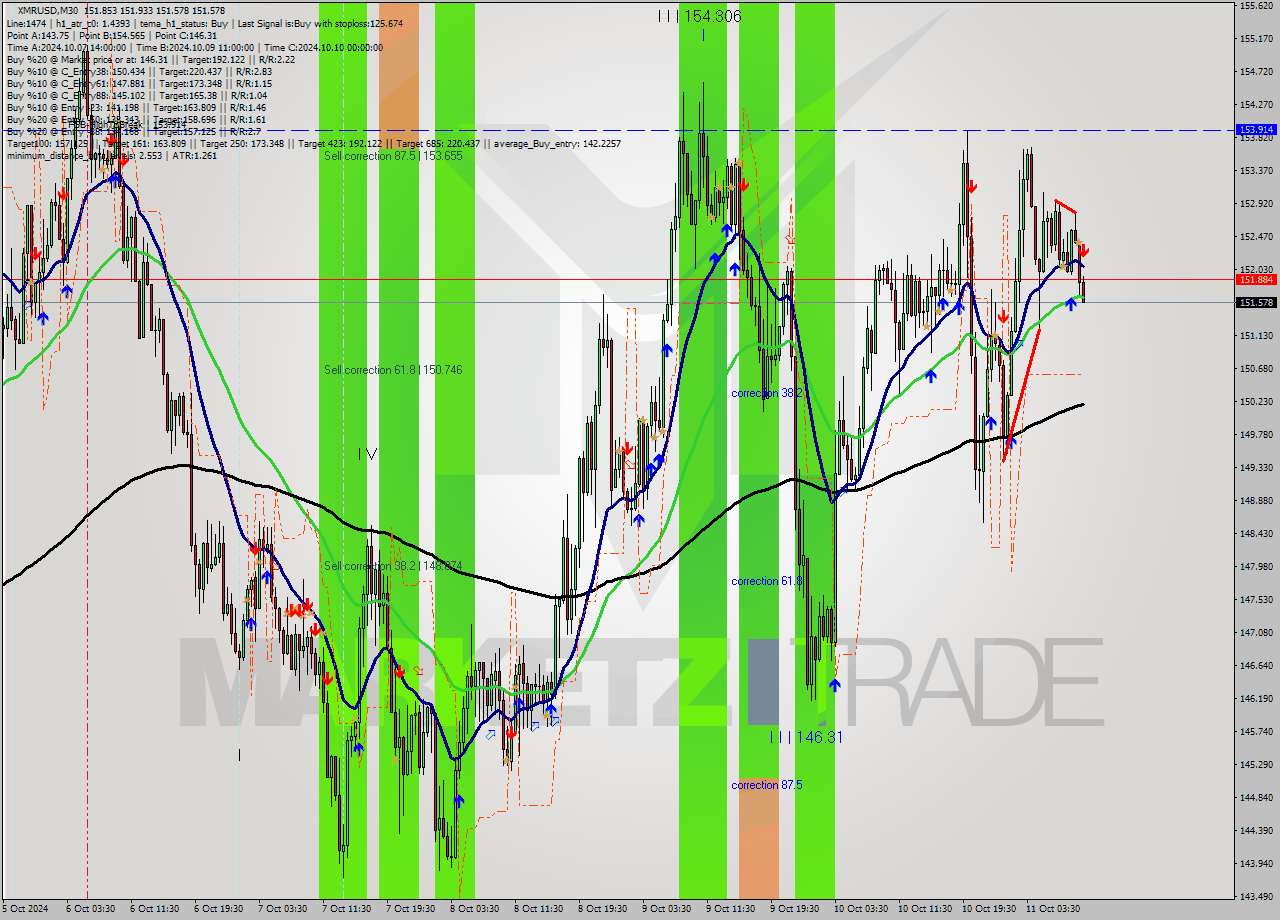
Task: Select the 'Sell correction 87.5 | 153.655' label
Action: pos(393,156)
